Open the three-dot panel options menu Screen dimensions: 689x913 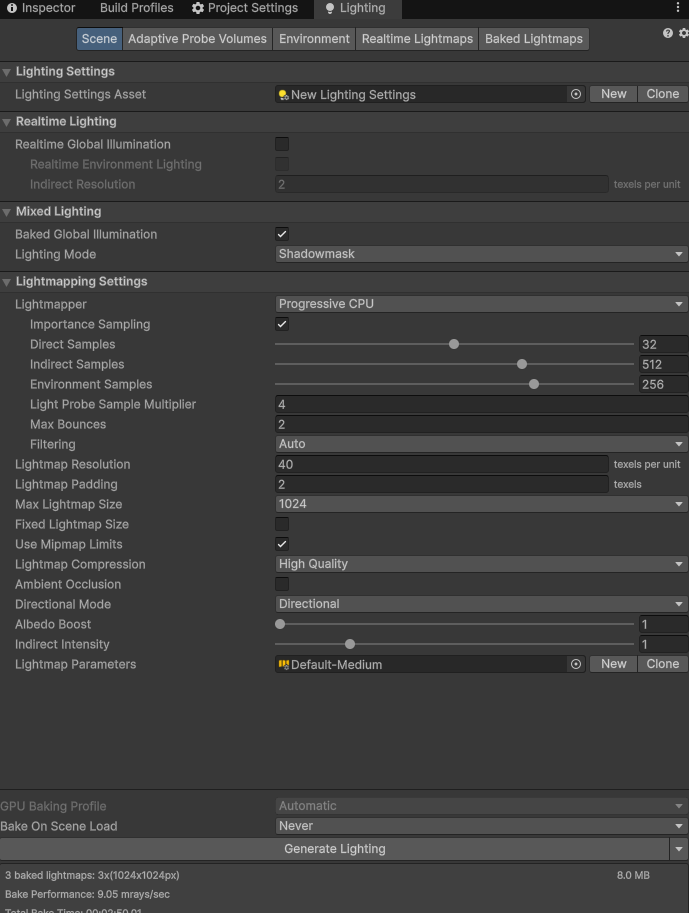coord(677,8)
